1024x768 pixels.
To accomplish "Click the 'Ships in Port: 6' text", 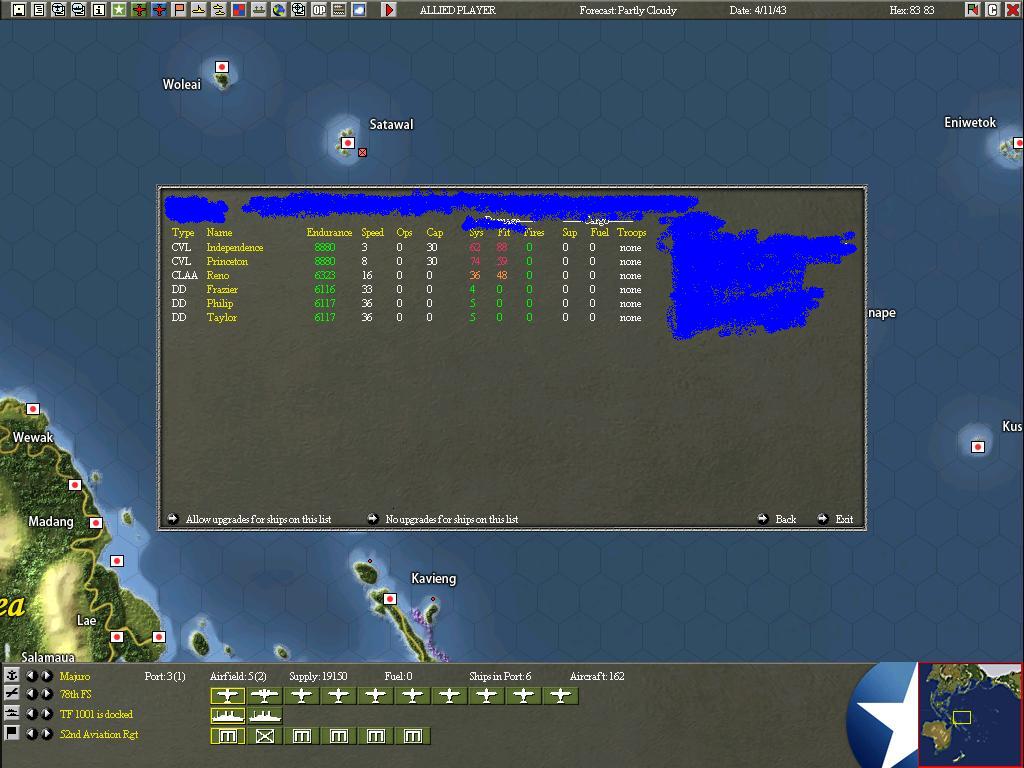I will (x=500, y=676).
